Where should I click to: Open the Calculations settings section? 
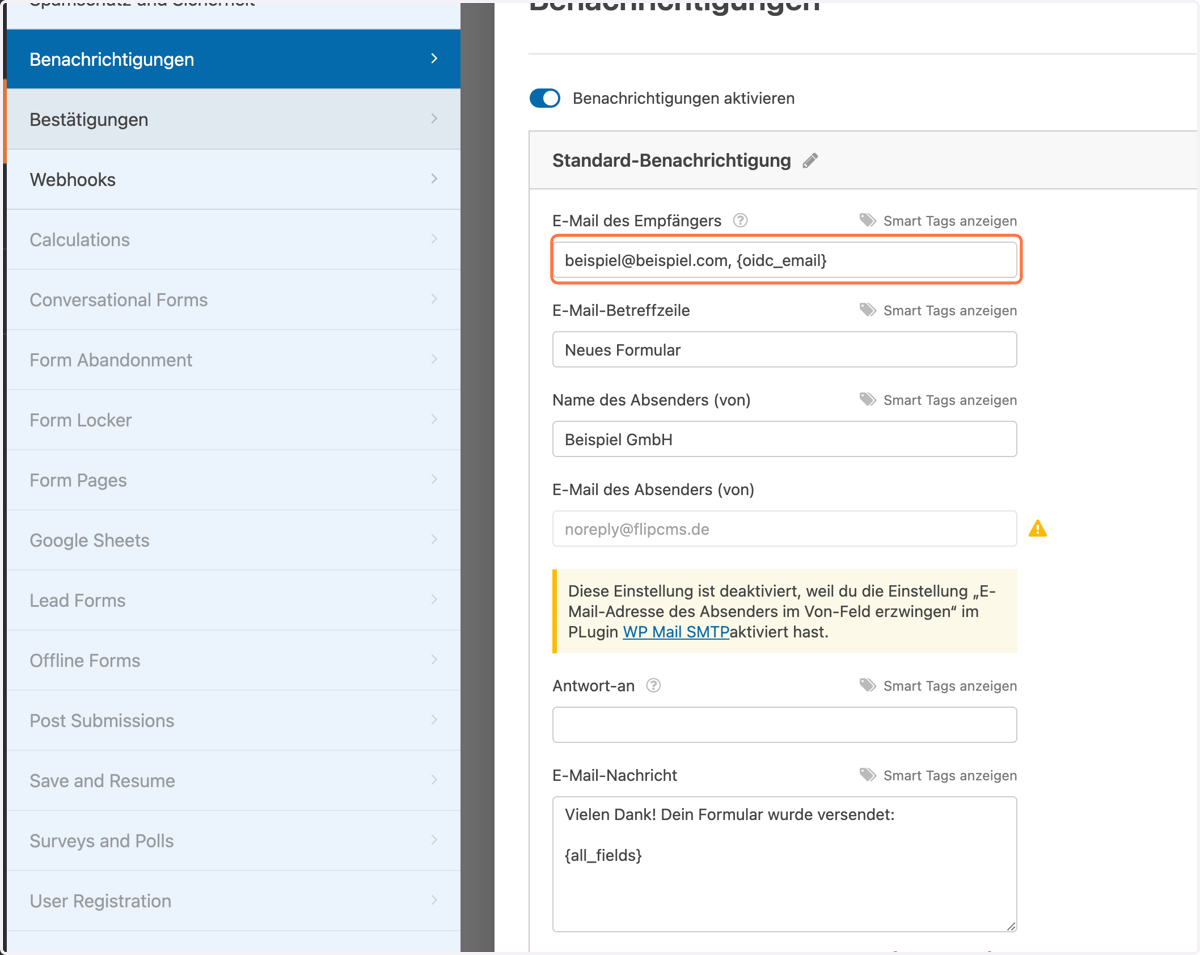click(233, 239)
